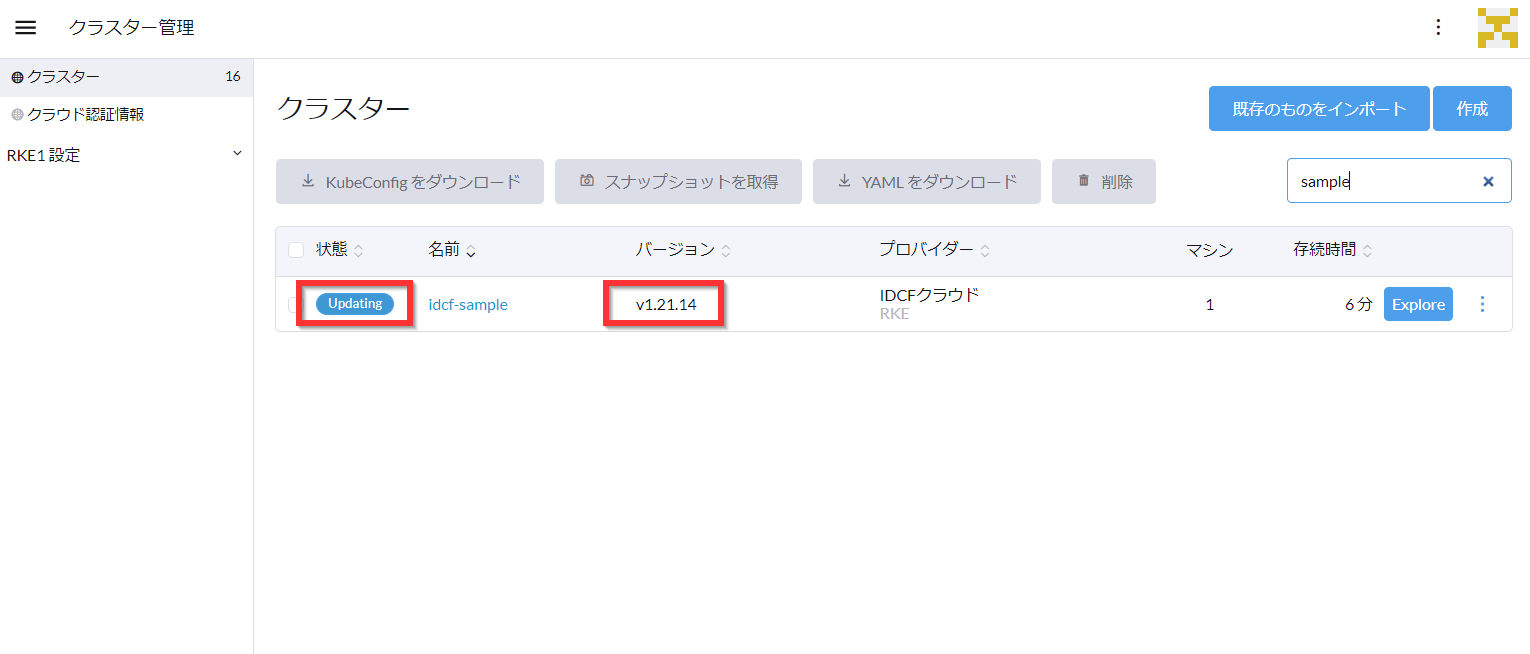Expand the RKE1 設定 section

(126, 155)
